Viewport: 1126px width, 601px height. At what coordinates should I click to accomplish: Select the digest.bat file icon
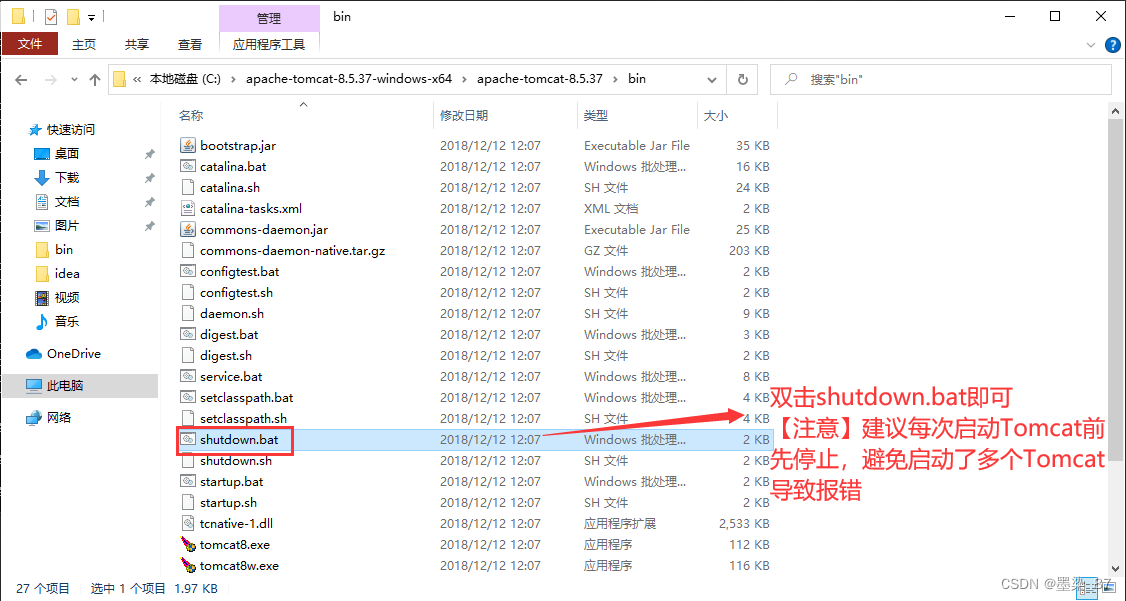(187, 335)
